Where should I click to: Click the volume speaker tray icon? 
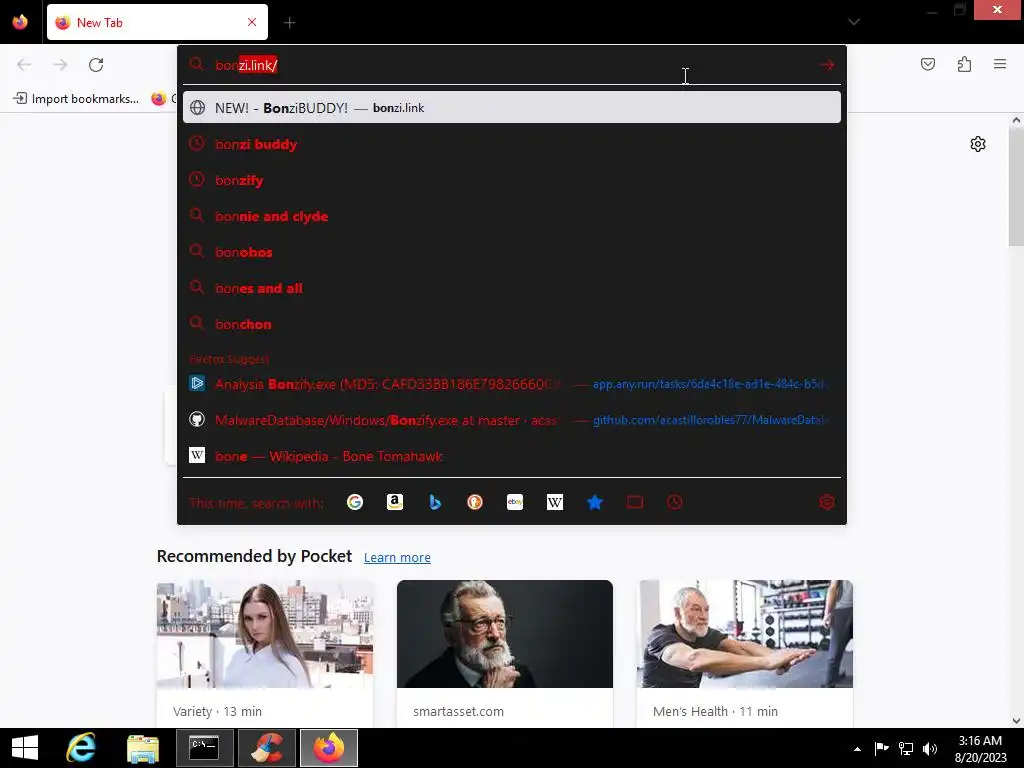[930, 748]
